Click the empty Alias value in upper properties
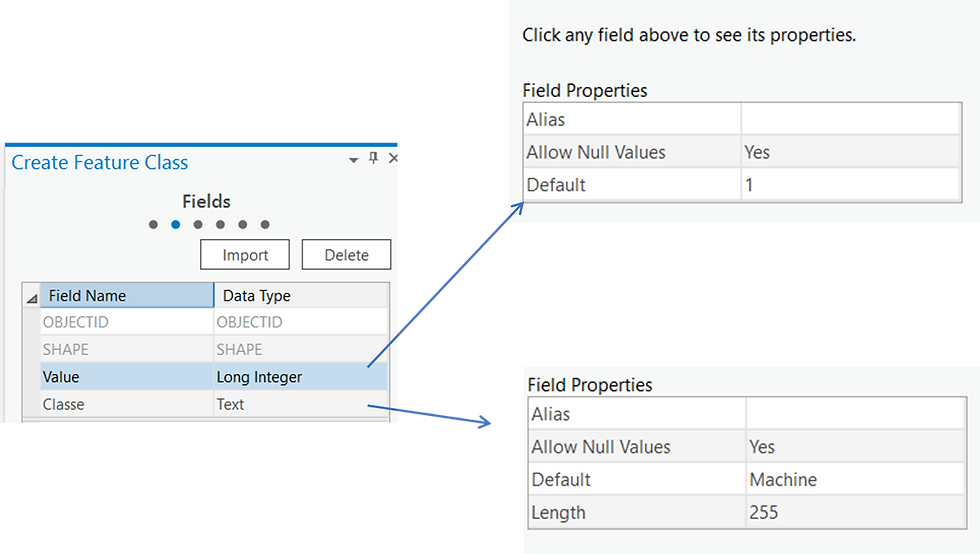This screenshot has height=554, width=980. click(x=850, y=119)
